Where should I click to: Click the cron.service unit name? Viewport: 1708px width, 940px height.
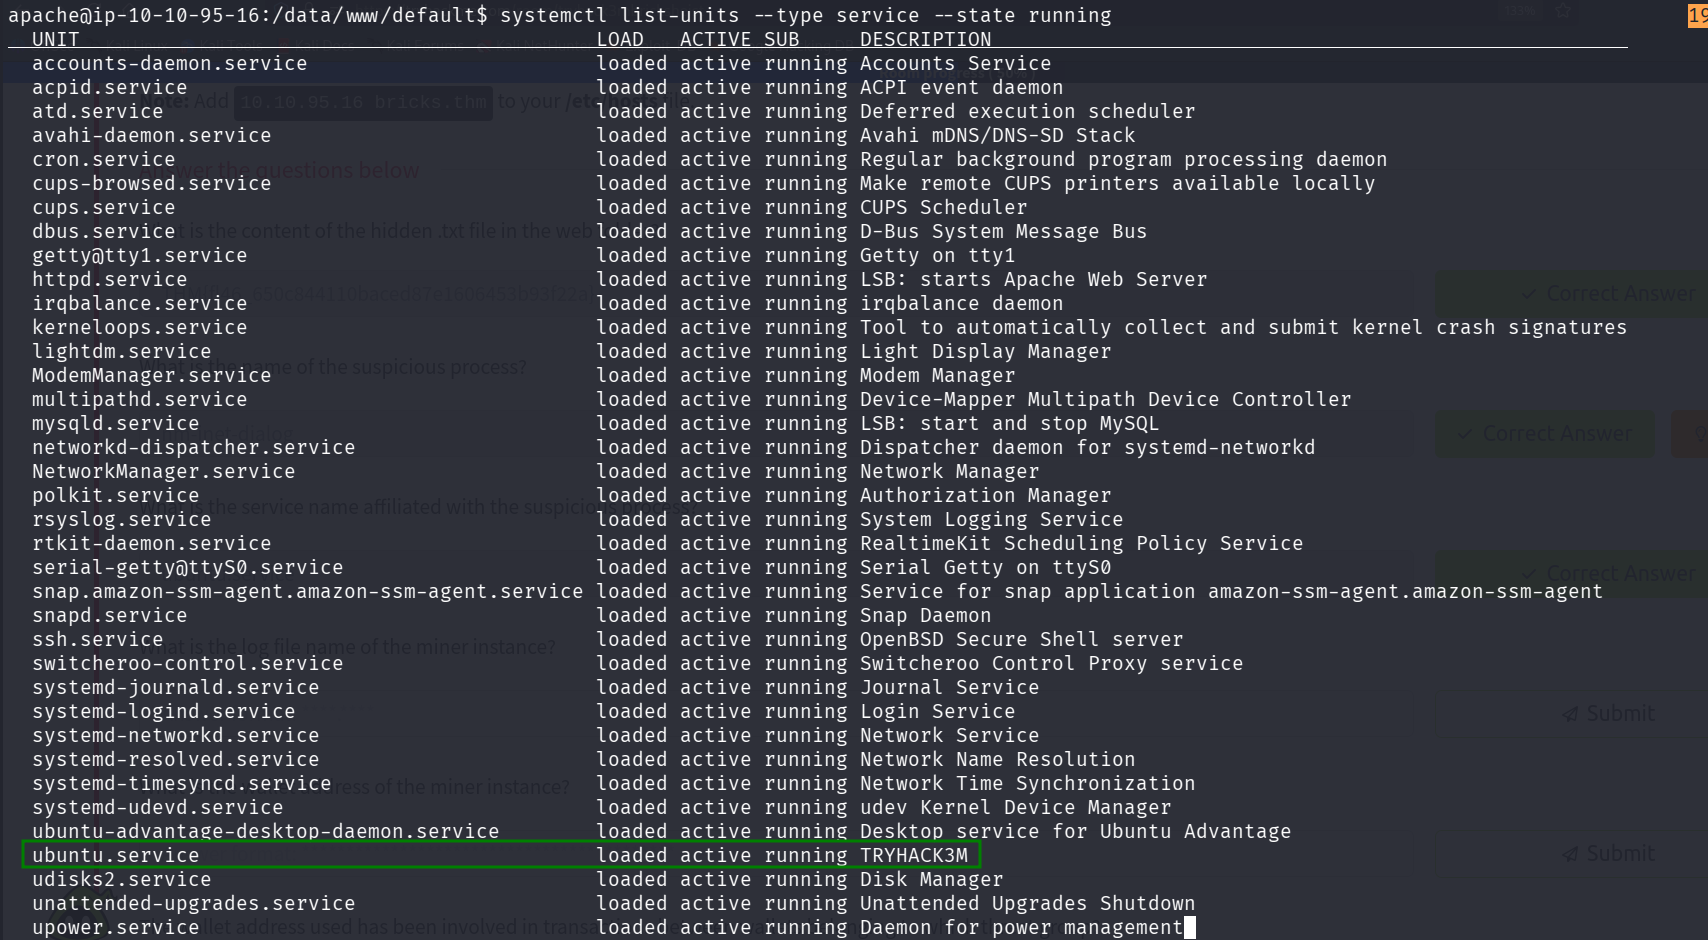click(103, 159)
